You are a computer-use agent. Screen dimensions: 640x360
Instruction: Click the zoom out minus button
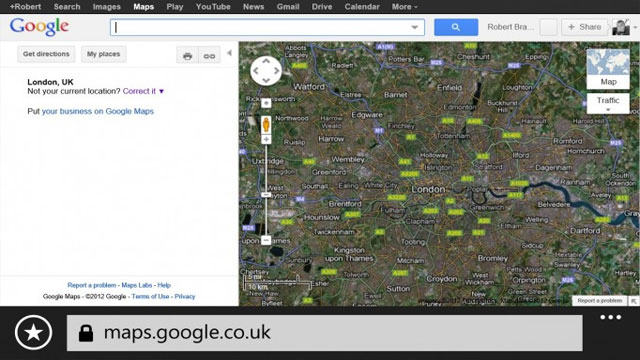click(266, 240)
